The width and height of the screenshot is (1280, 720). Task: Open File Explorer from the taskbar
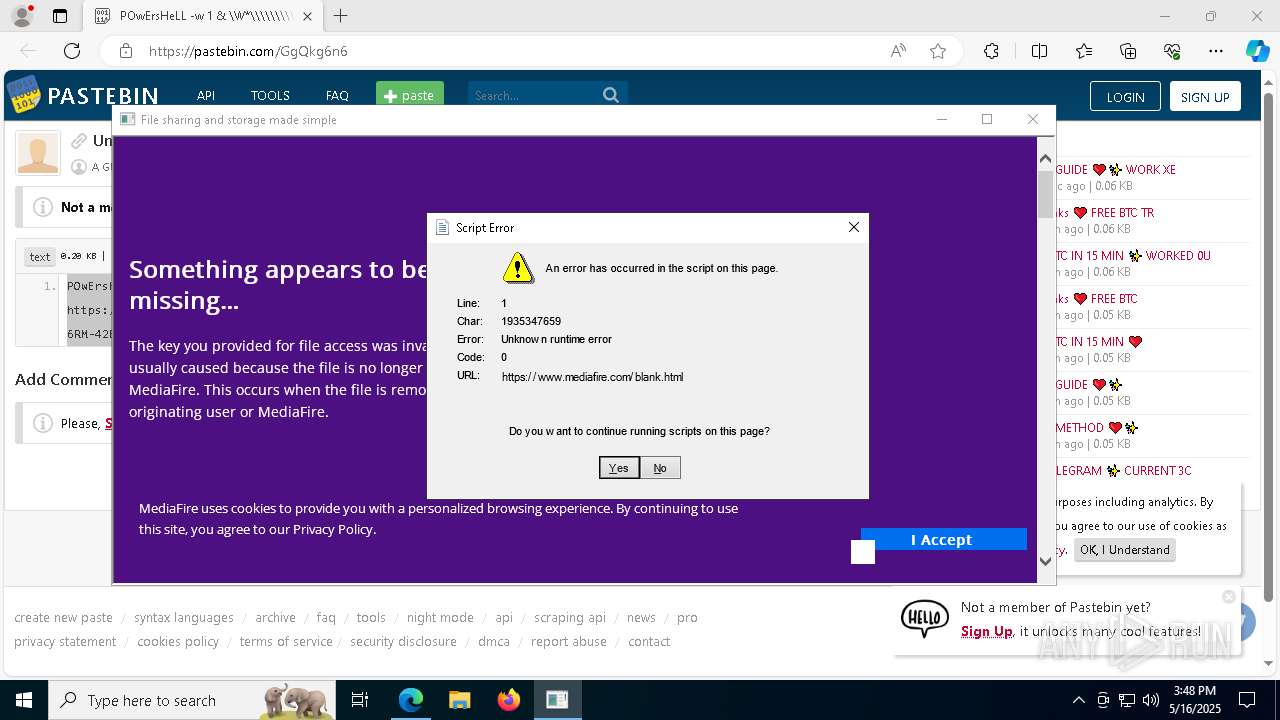459,700
